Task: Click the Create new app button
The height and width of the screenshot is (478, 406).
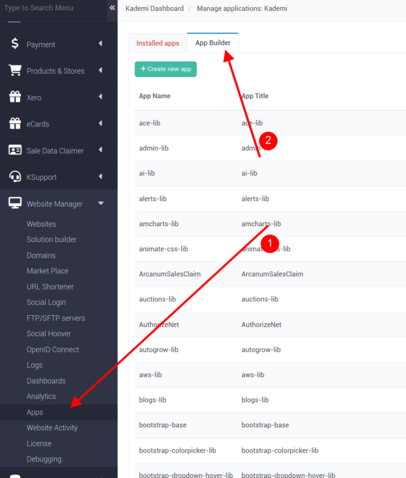Action: (x=166, y=69)
